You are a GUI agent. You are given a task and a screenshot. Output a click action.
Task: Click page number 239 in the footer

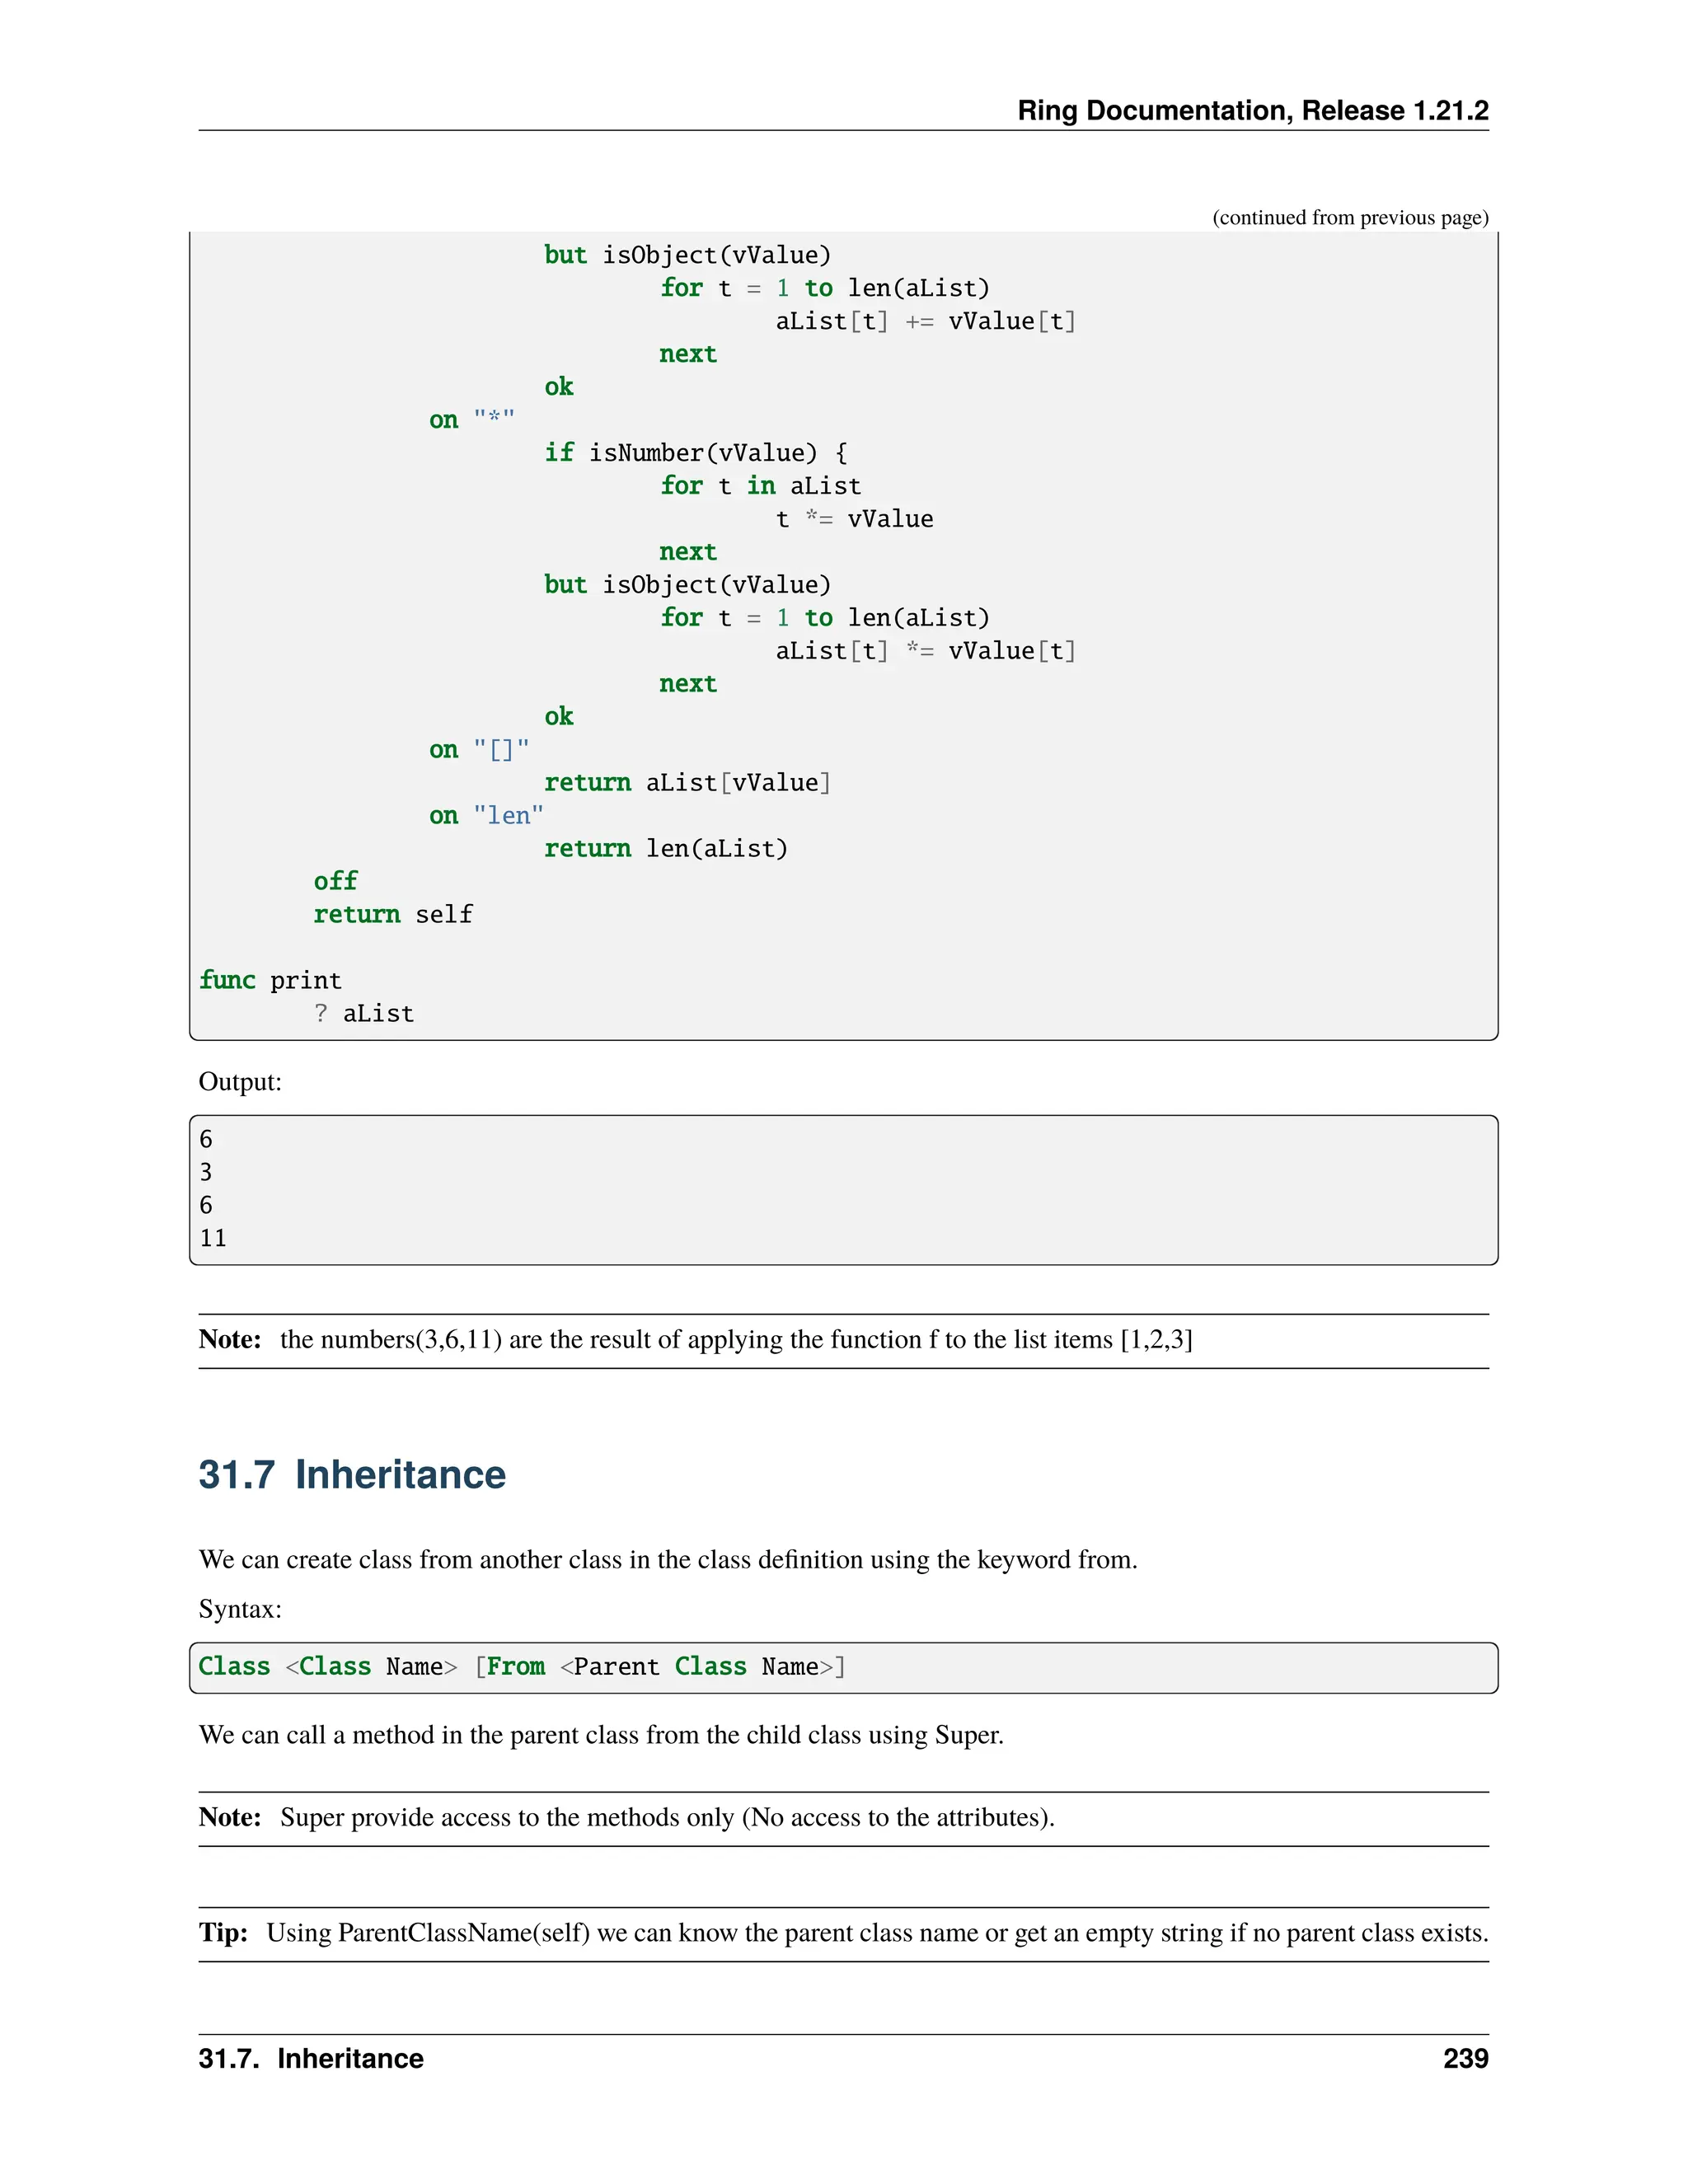1465,2058
